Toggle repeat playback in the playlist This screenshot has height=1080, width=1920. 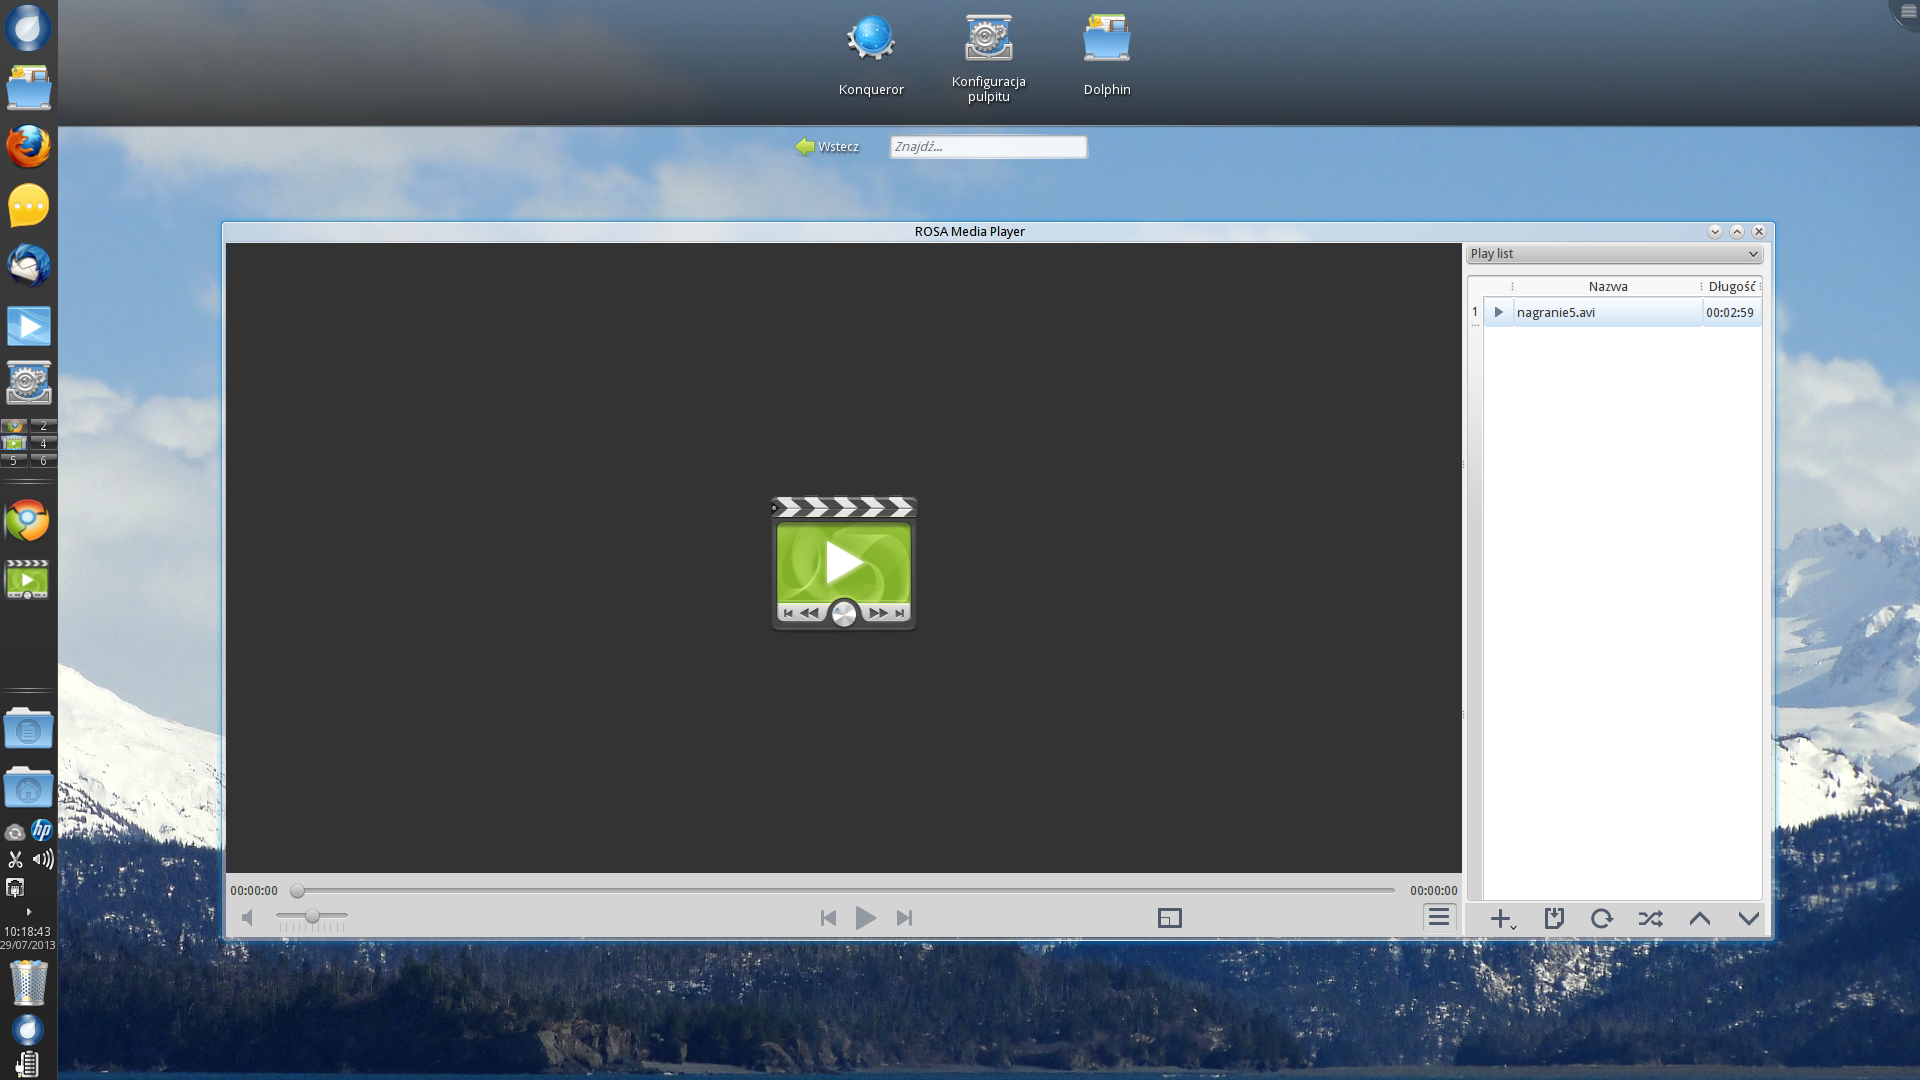click(1601, 918)
